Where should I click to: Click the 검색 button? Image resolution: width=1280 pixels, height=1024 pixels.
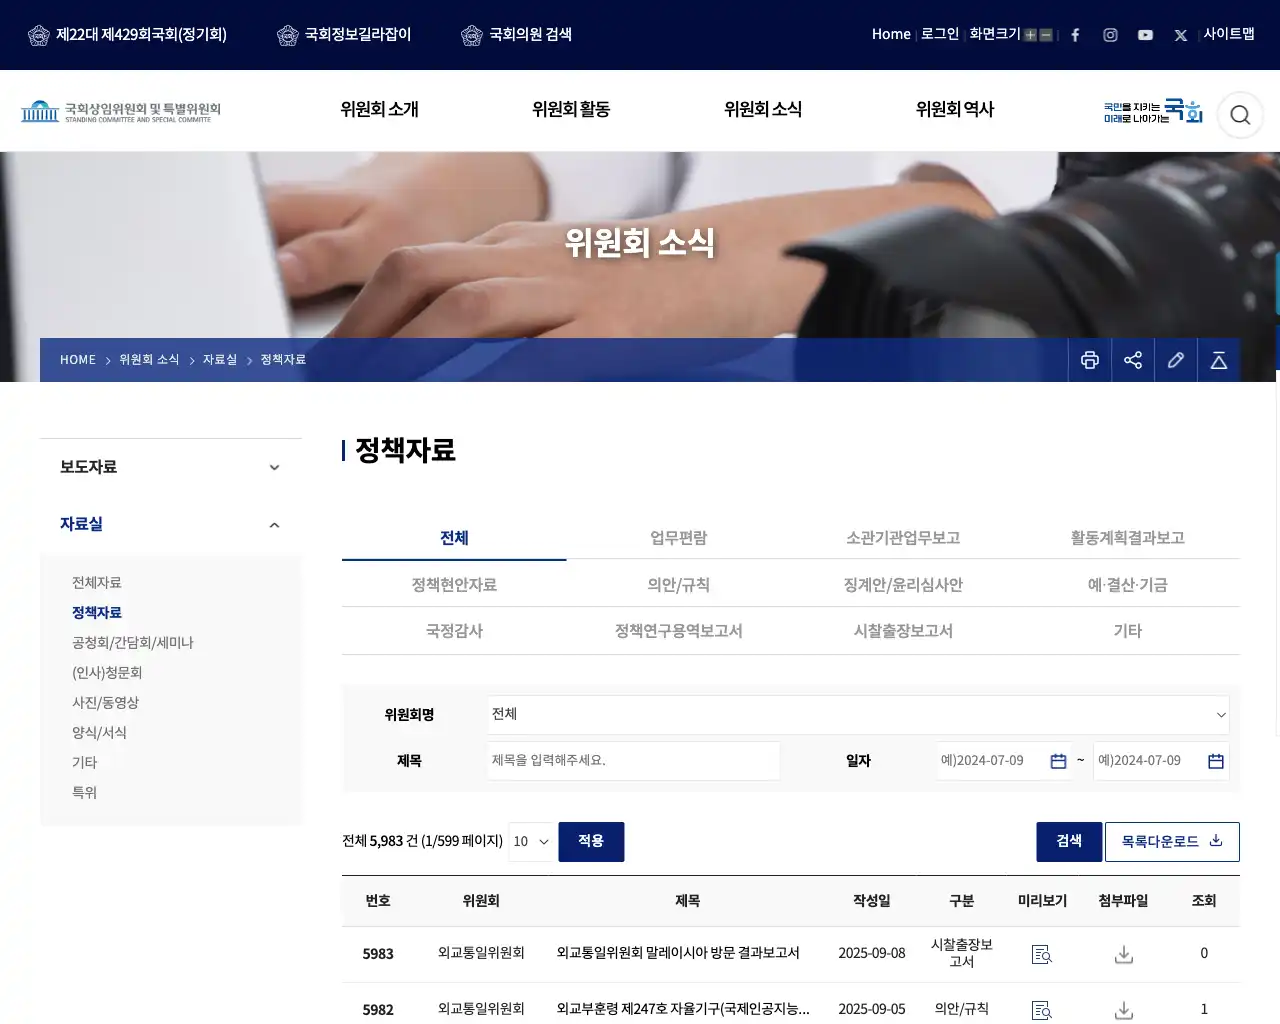click(1069, 842)
